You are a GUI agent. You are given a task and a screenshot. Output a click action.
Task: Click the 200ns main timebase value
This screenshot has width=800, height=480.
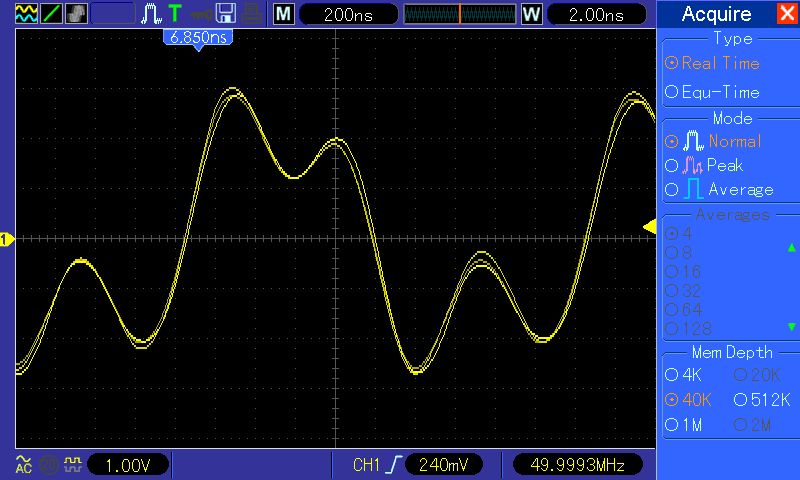click(x=348, y=14)
